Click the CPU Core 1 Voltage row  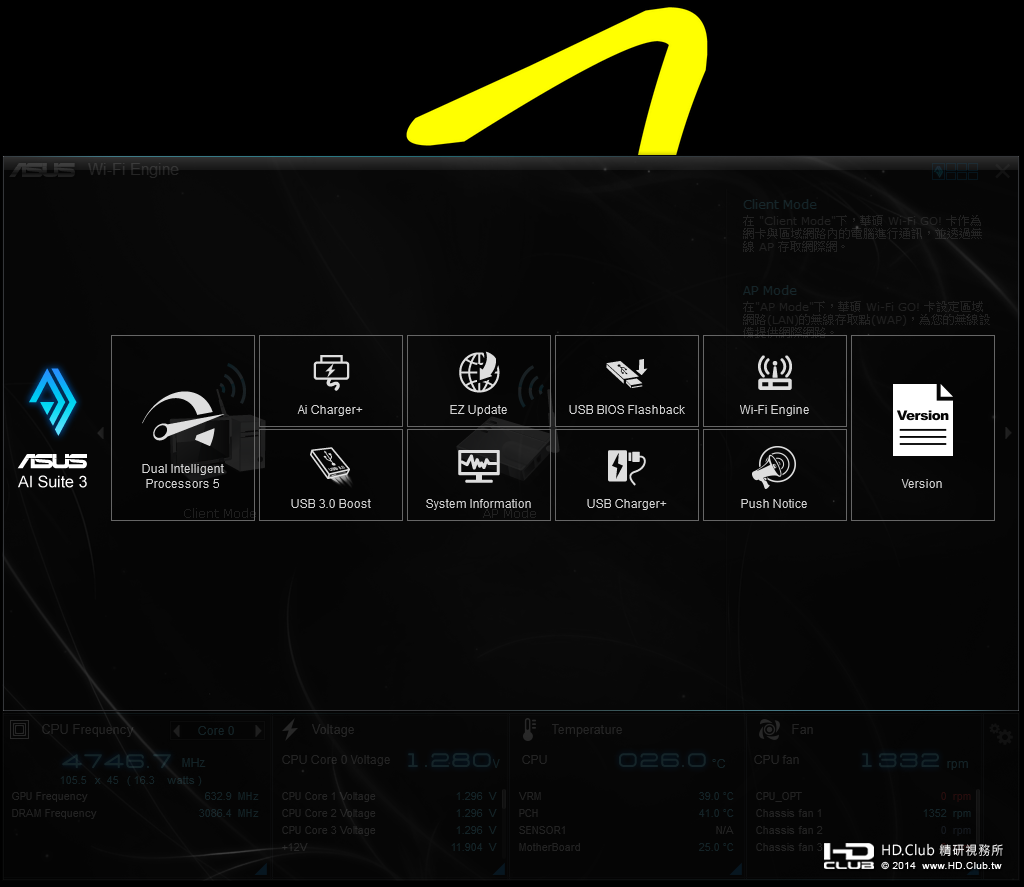click(389, 796)
